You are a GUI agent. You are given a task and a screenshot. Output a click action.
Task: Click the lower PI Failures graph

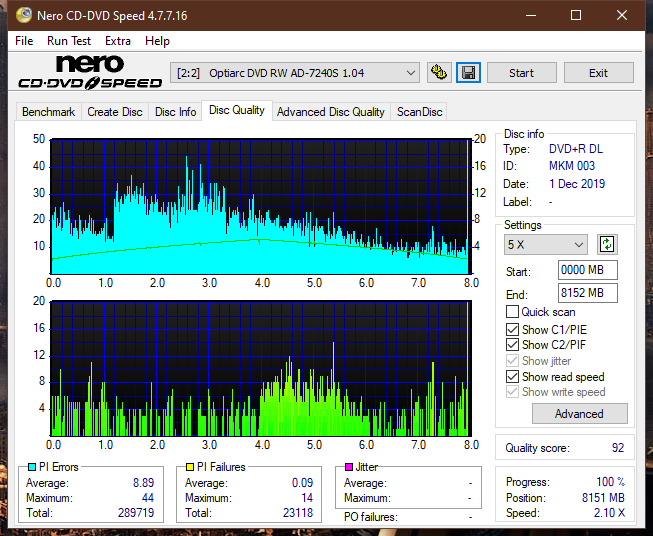(x=261, y=368)
